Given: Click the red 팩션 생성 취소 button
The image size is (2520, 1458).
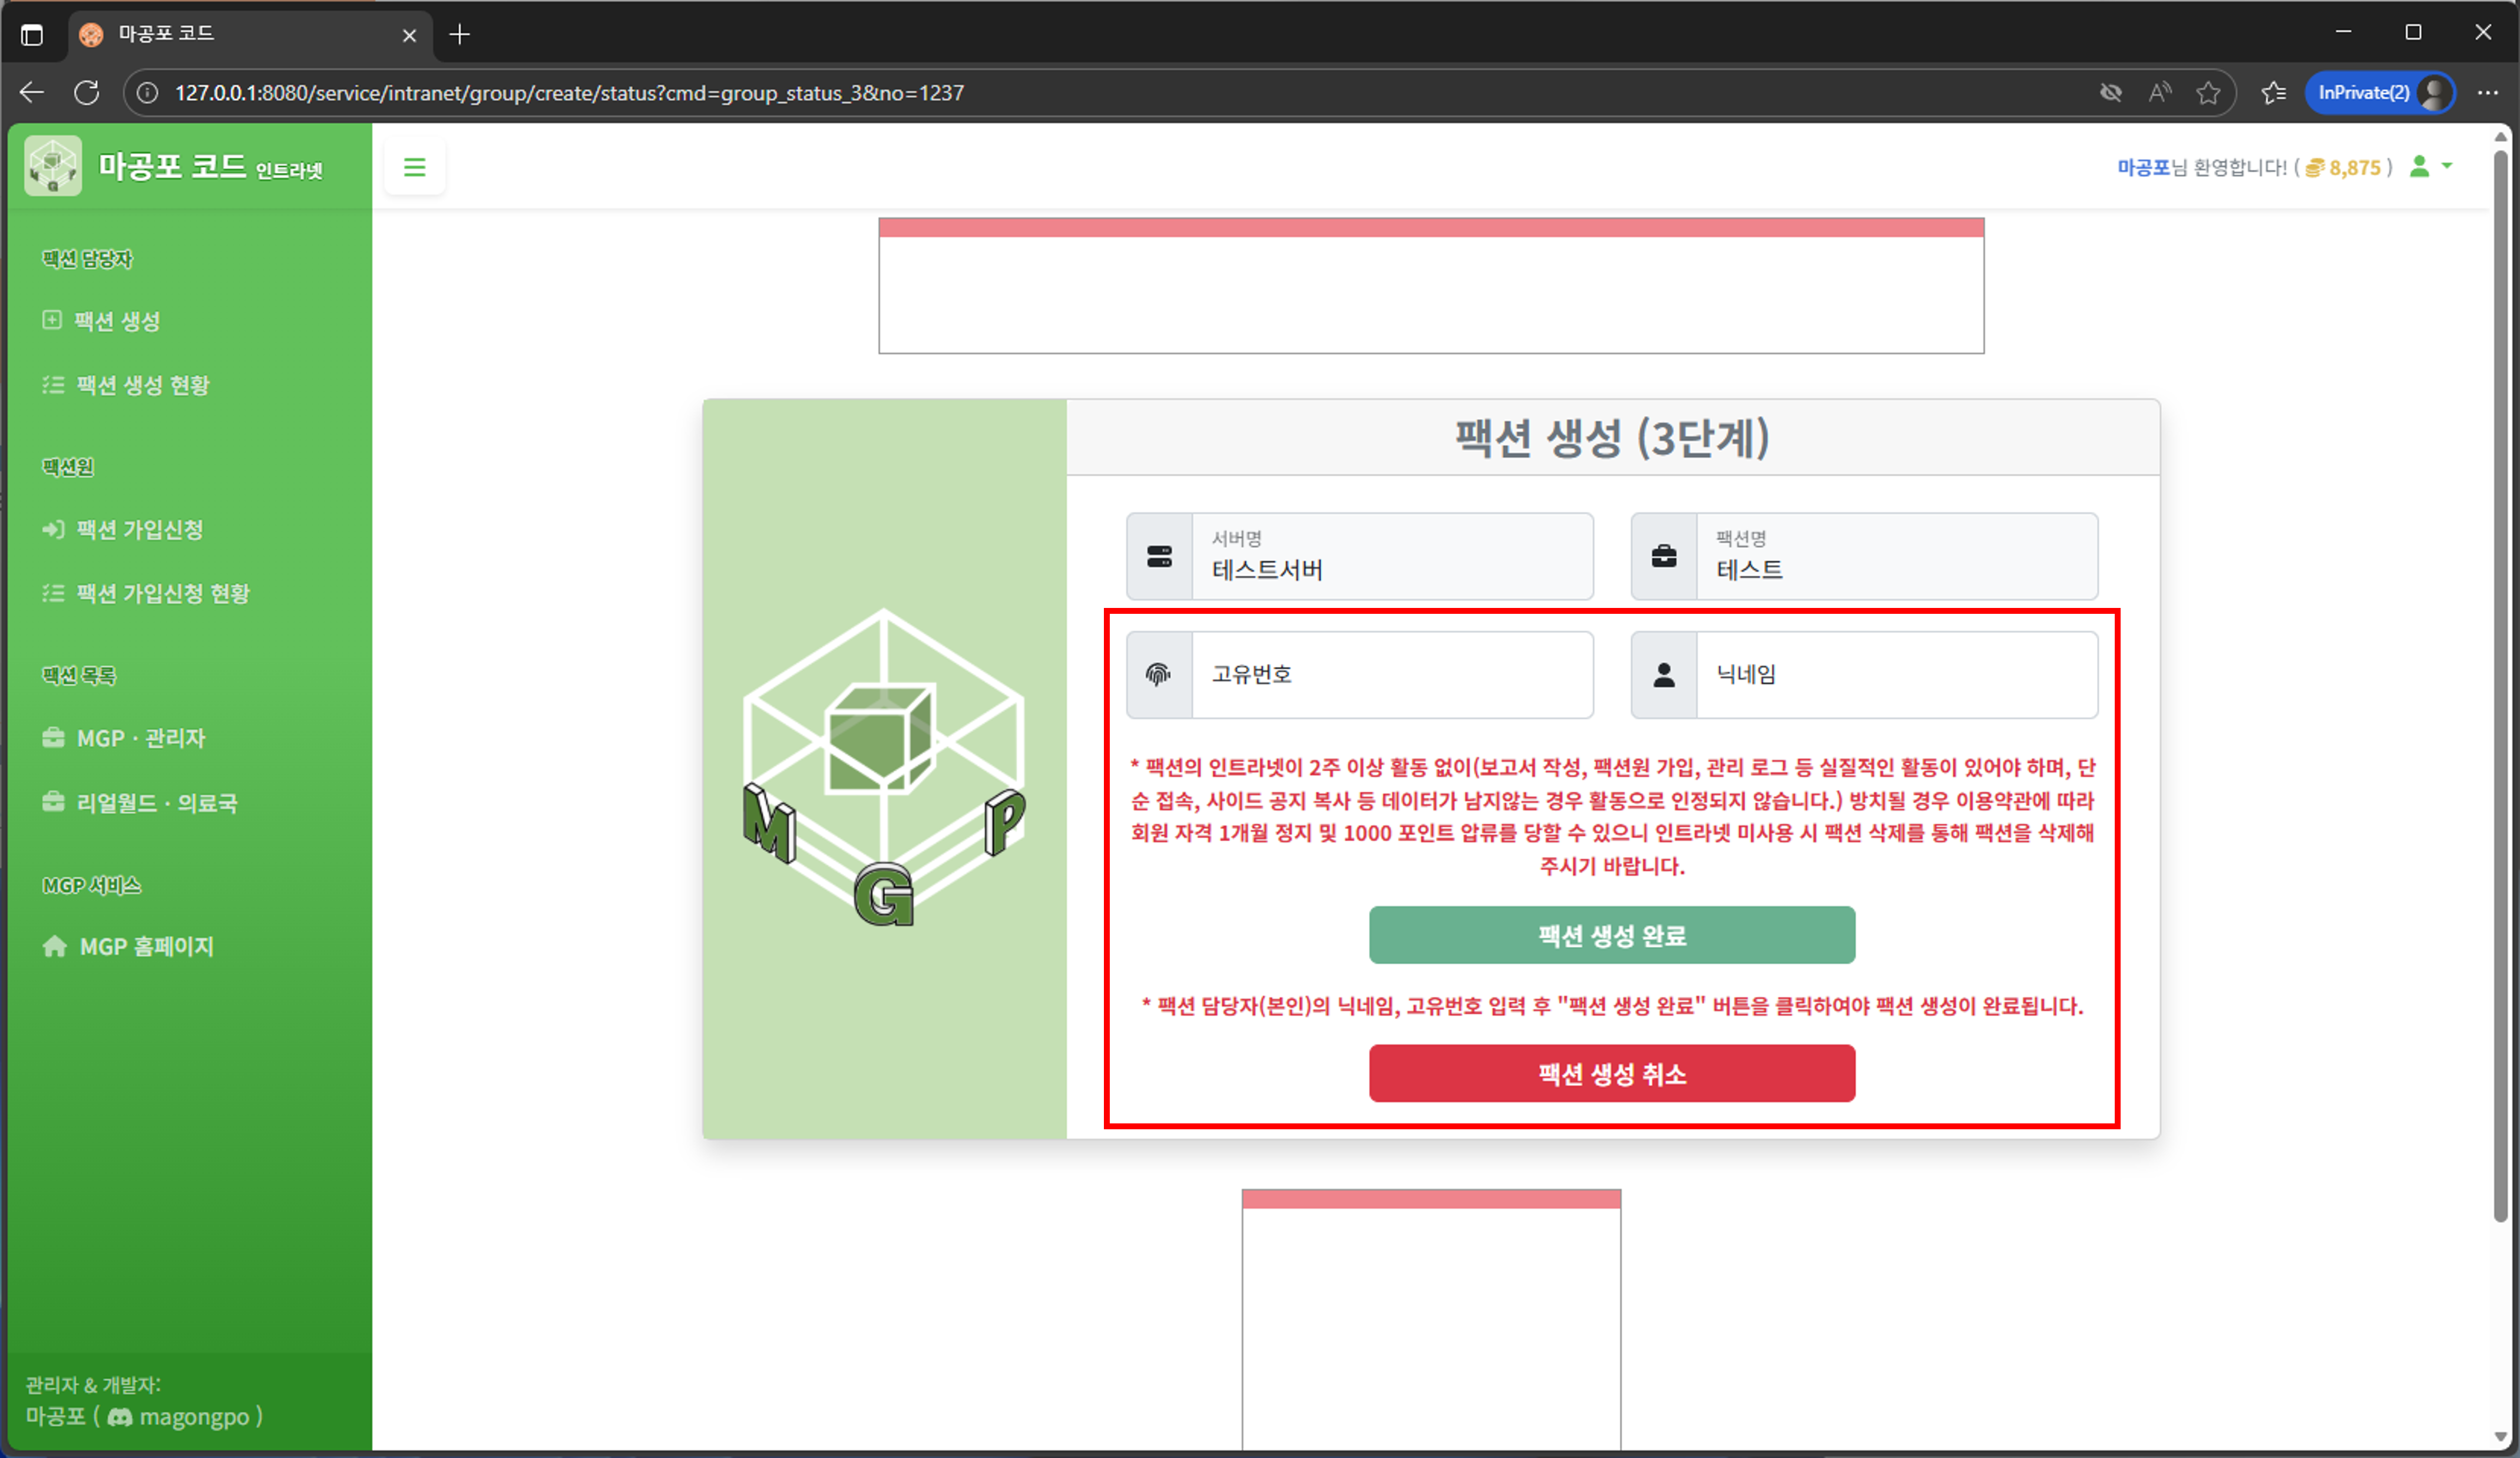Looking at the screenshot, I should click(x=1611, y=1074).
